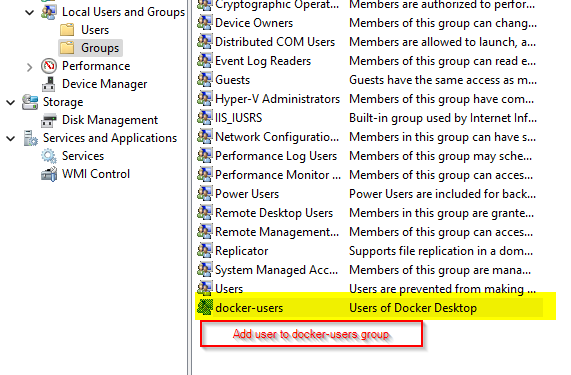This screenshot has width=571, height=375.
Task: Click the docker-users group icon
Action: click(205, 307)
